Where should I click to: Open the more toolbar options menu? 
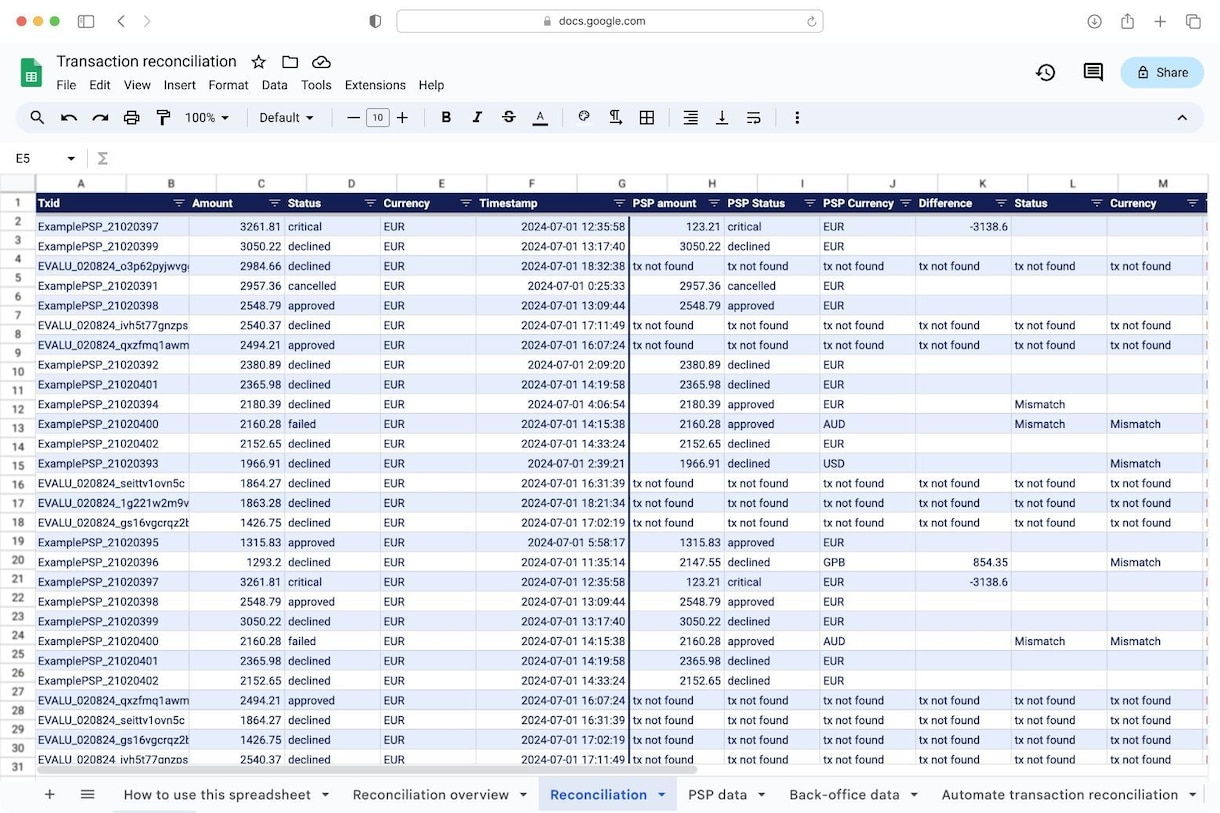point(797,118)
